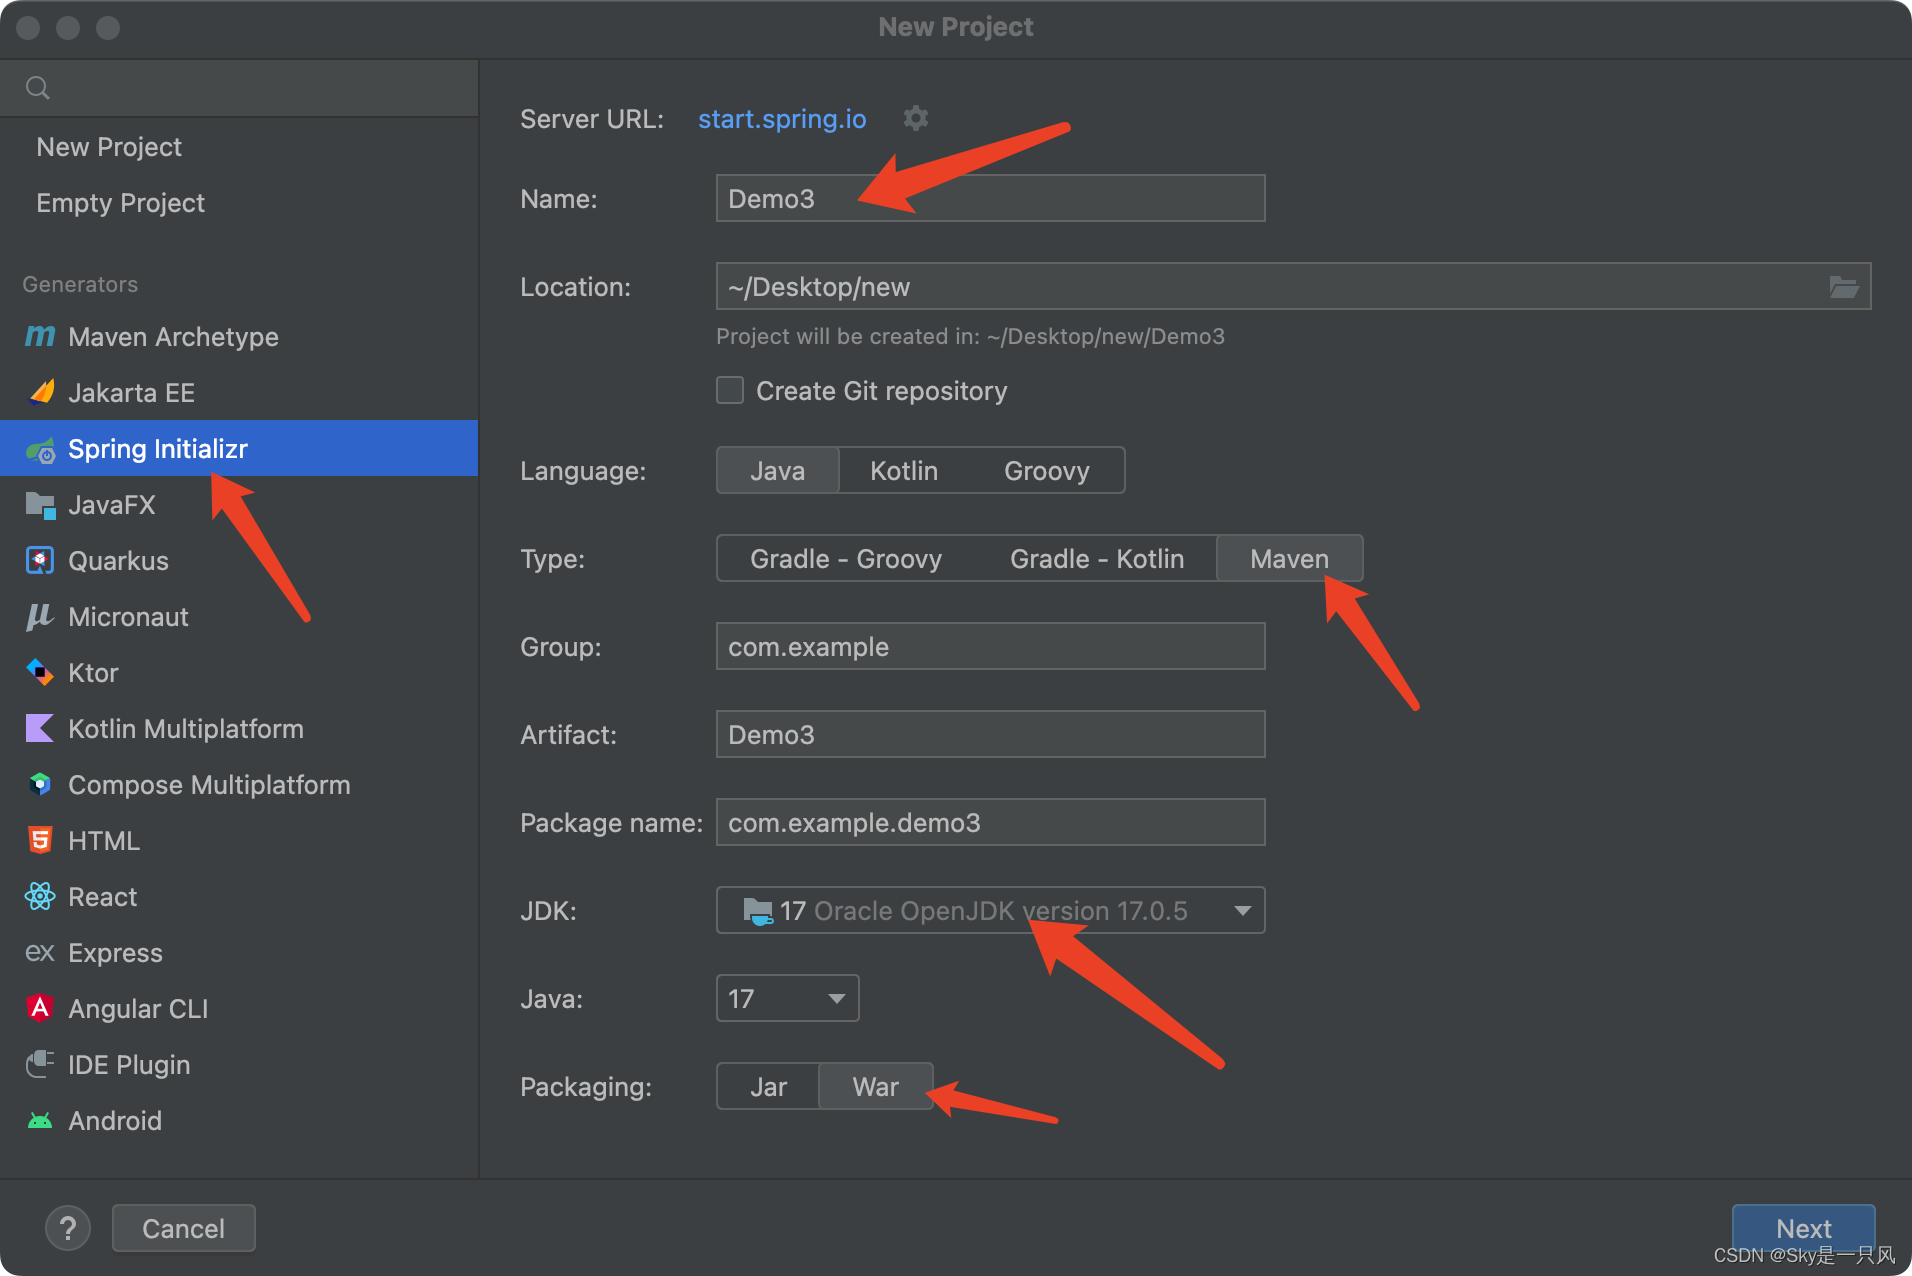Select Groovy as the language
The width and height of the screenshot is (1912, 1276).
point(1047,471)
